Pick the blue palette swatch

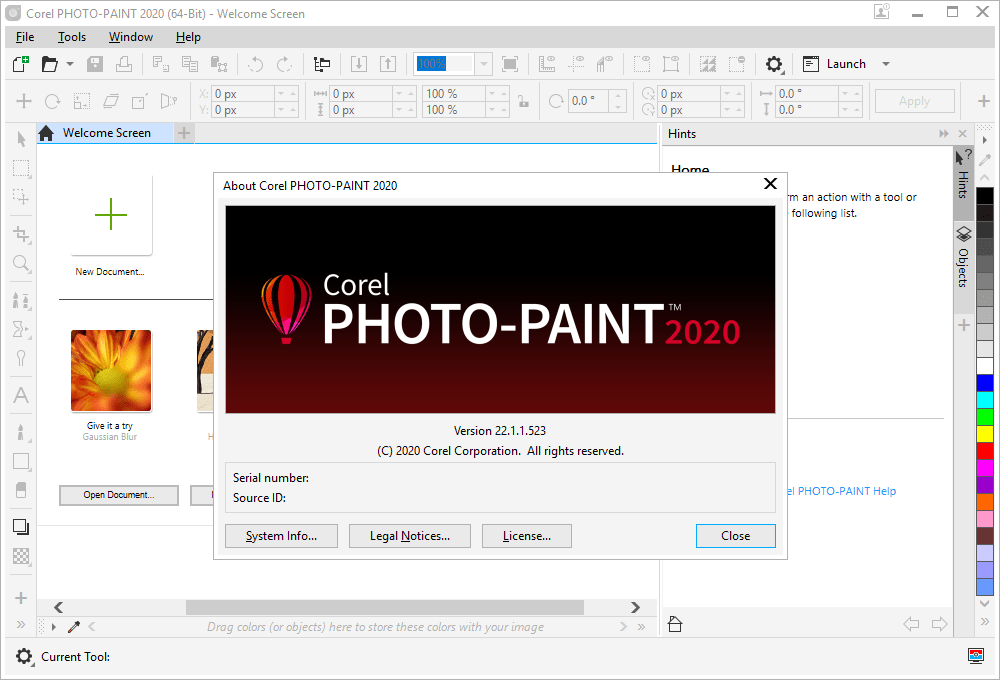click(x=985, y=383)
